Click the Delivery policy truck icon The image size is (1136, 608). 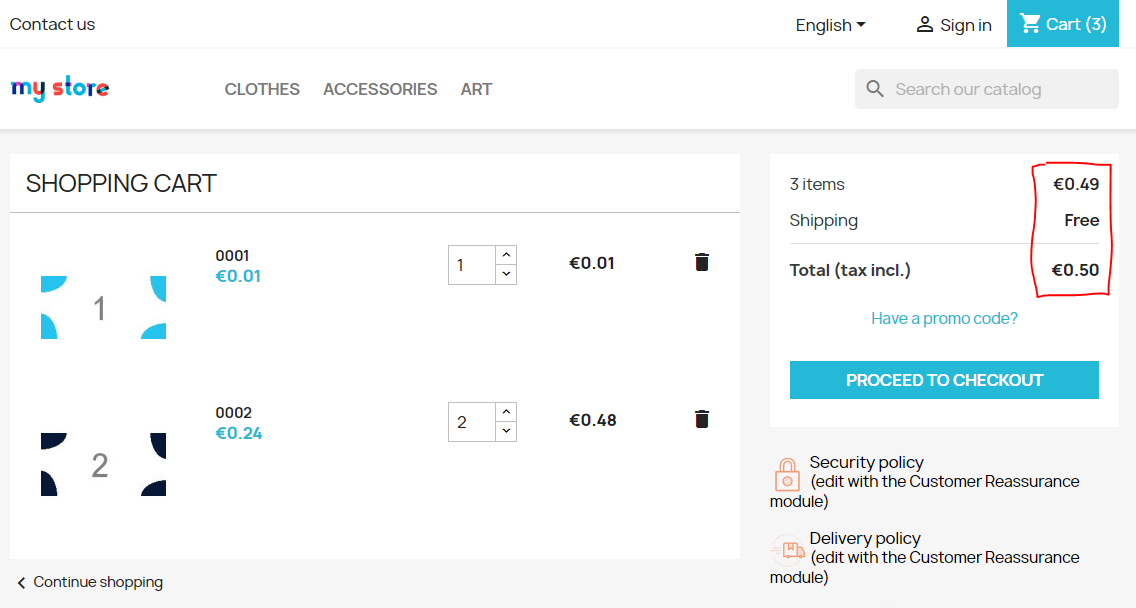pyautogui.click(x=786, y=548)
